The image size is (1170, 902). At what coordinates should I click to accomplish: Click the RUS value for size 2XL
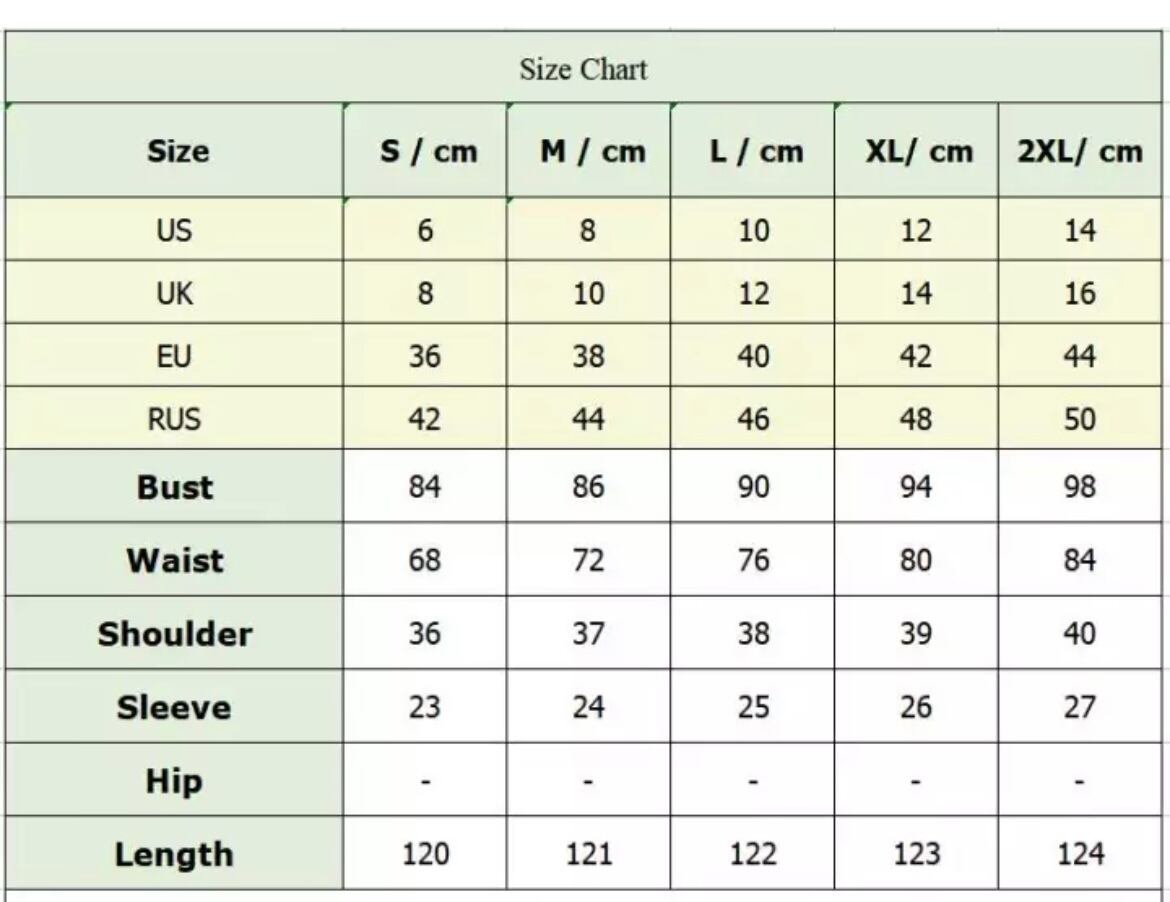1080,419
